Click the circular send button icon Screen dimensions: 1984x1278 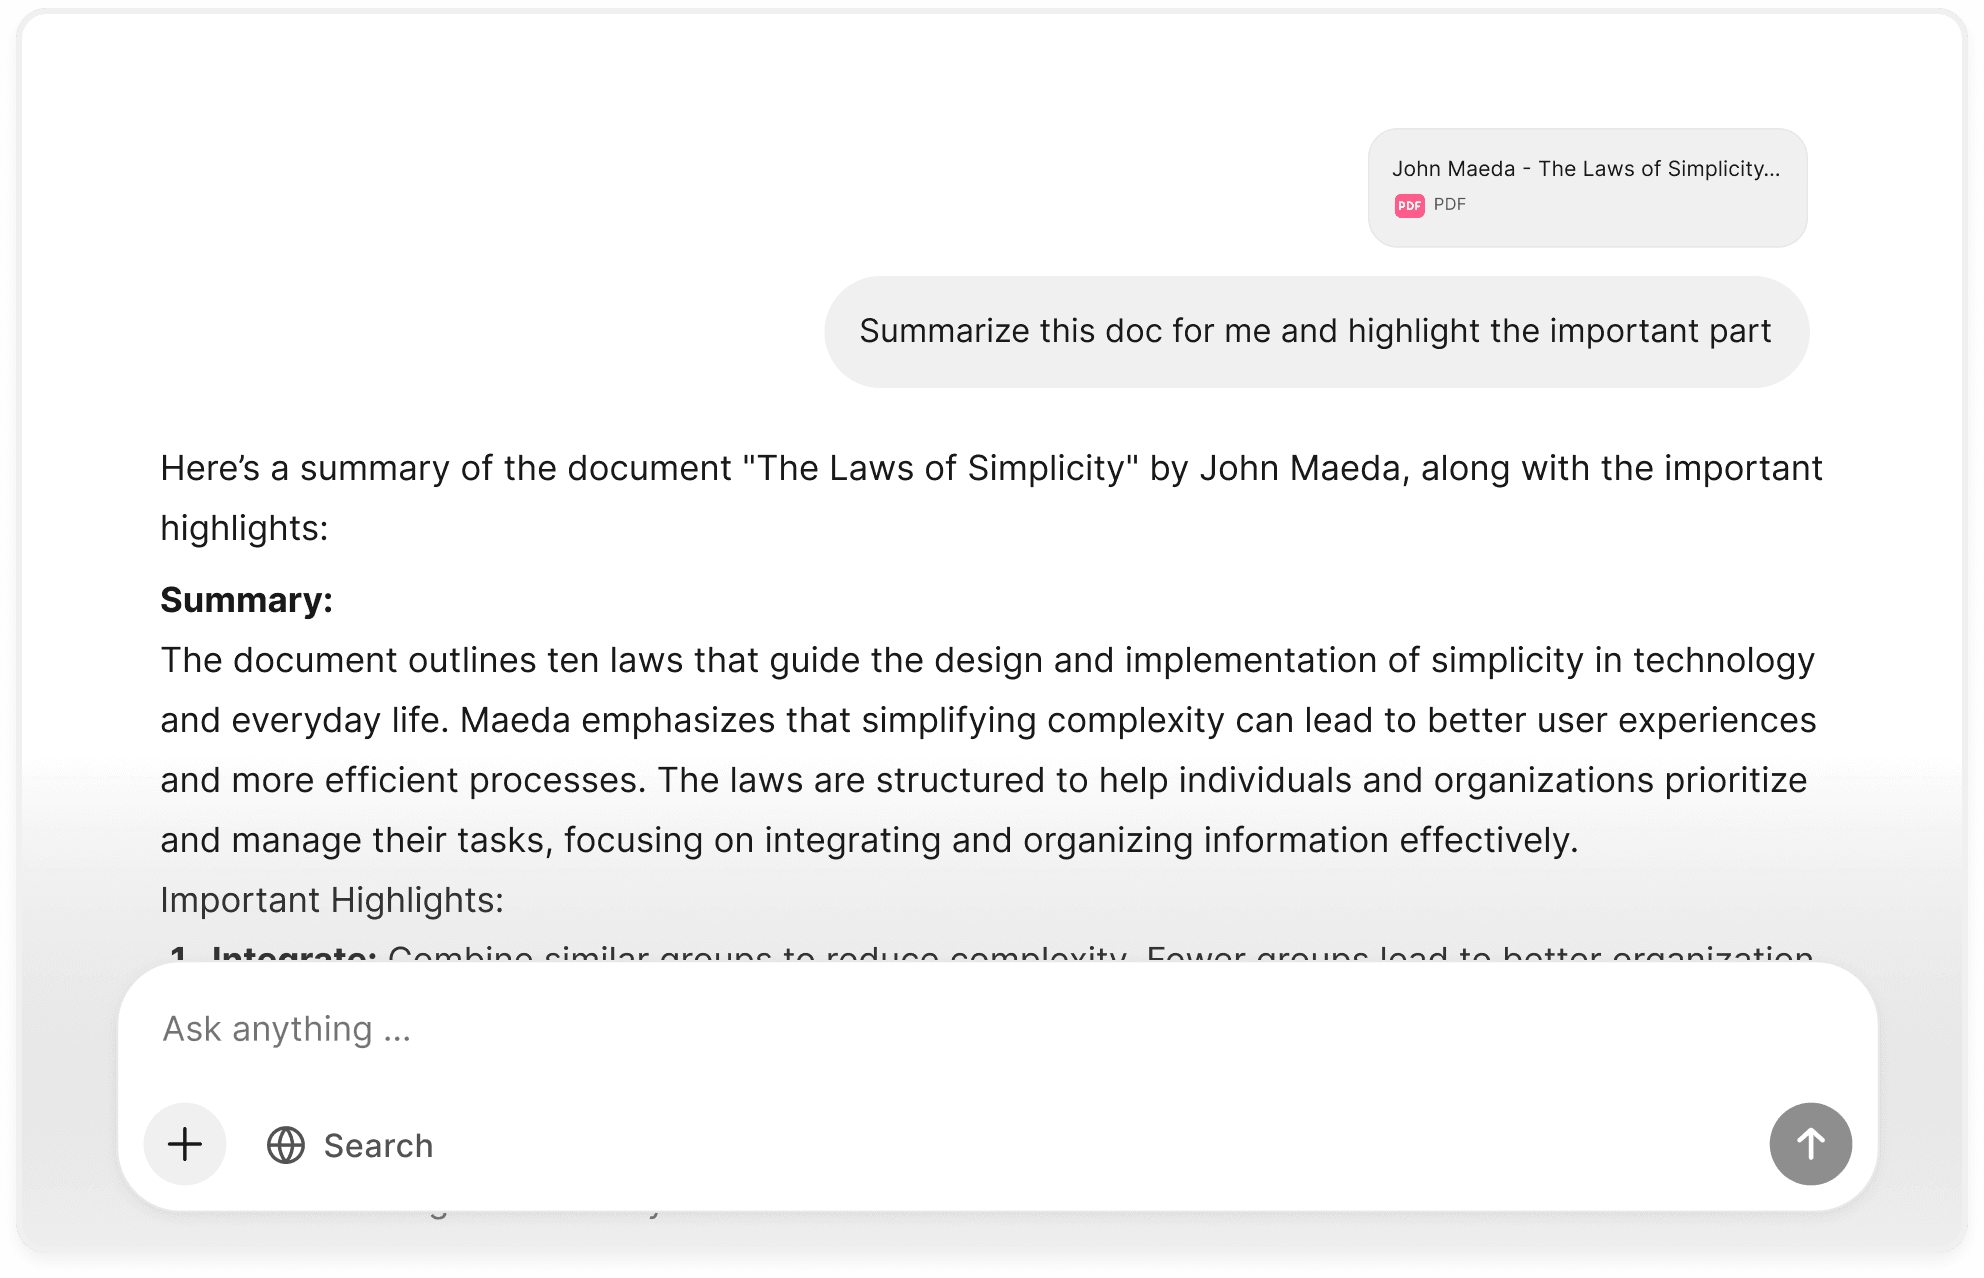(x=1810, y=1144)
